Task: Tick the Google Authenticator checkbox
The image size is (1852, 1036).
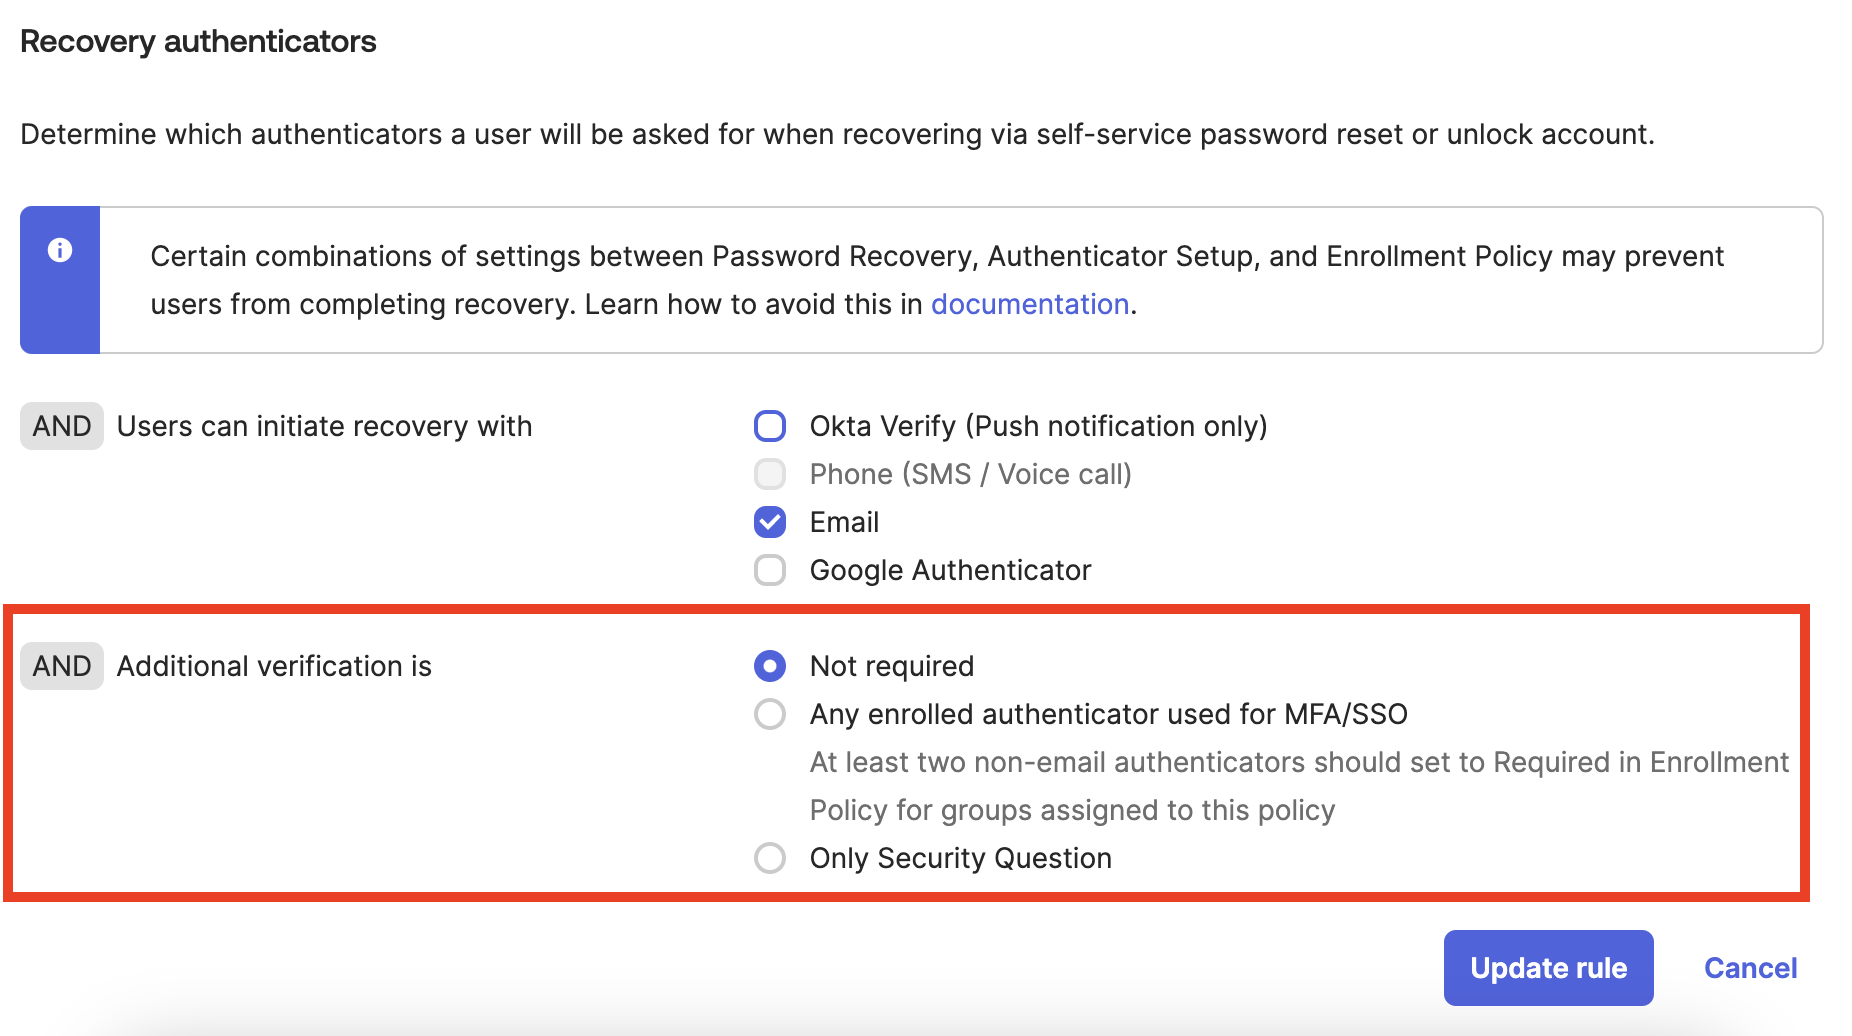Action: coord(770,570)
